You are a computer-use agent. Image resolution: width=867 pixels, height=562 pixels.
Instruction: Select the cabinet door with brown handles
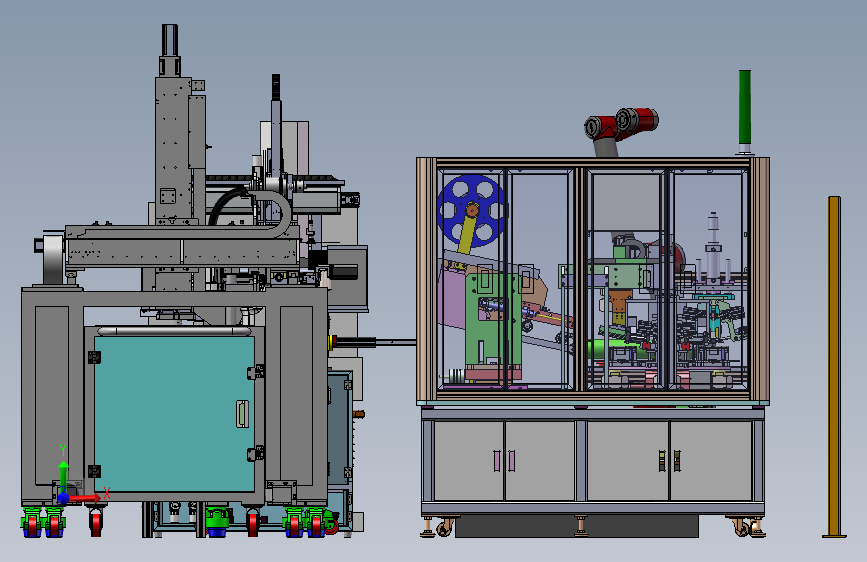(670, 460)
